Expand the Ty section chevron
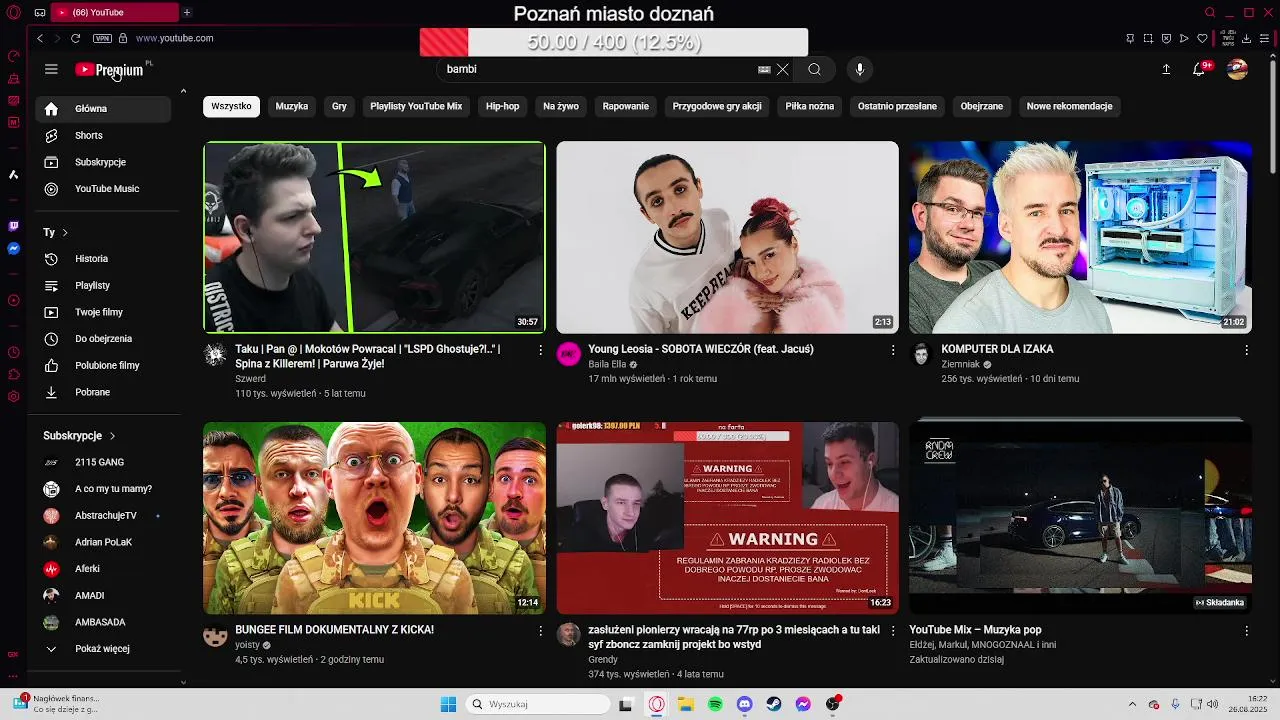The image size is (1280, 720). [x=65, y=232]
